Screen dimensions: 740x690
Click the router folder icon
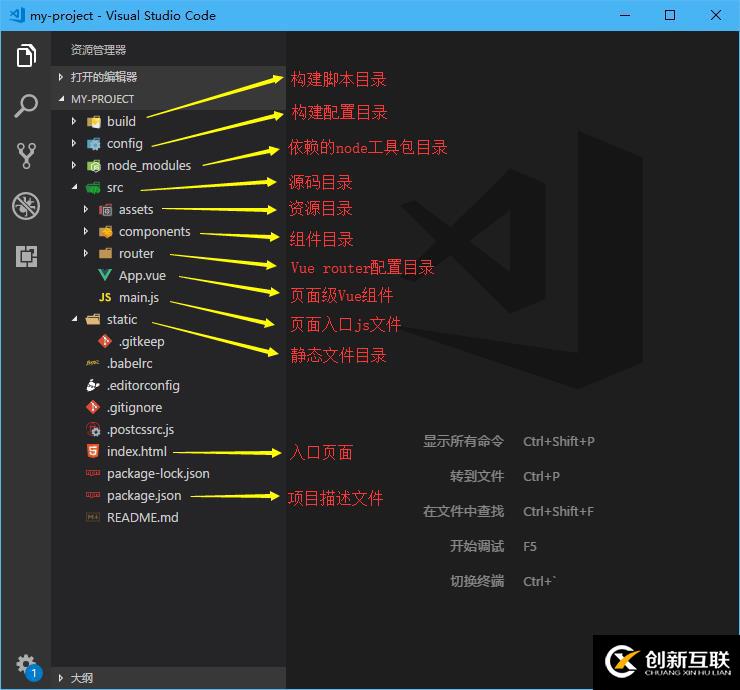pyautogui.click(x=106, y=253)
